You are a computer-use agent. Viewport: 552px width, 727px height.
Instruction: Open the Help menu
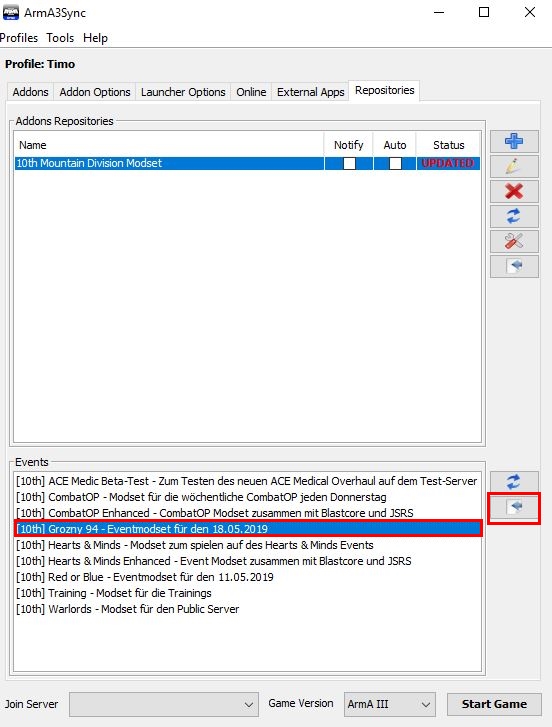[95, 38]
